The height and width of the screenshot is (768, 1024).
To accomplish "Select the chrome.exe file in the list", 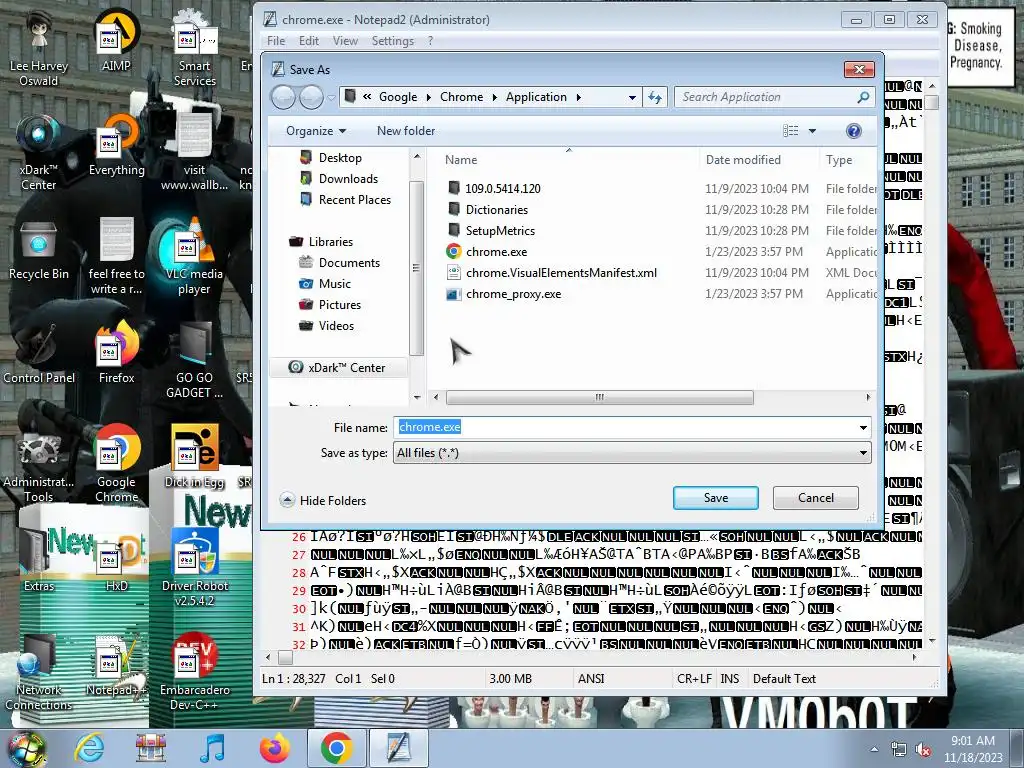I will coord(496,251).
